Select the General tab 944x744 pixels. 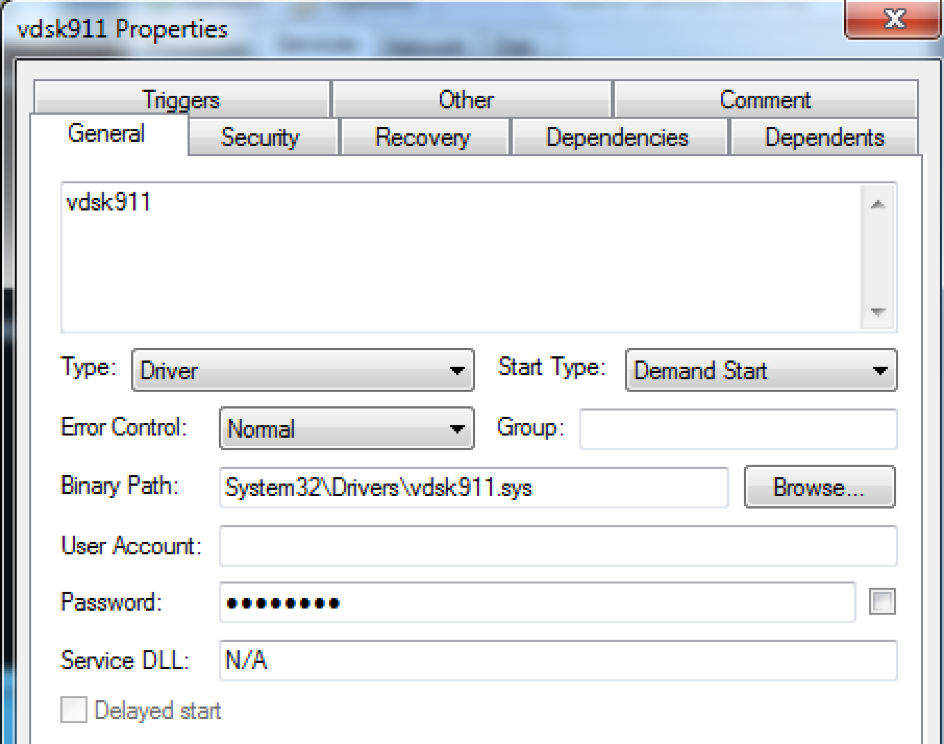pos(107,134)
